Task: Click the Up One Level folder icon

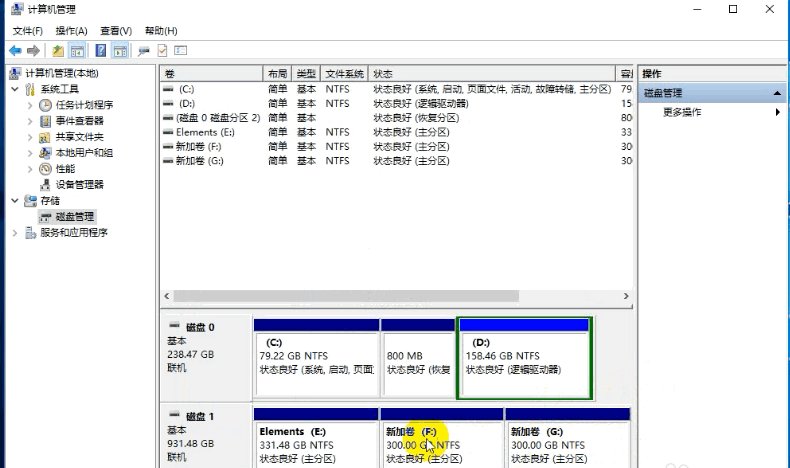Action: 58,50
